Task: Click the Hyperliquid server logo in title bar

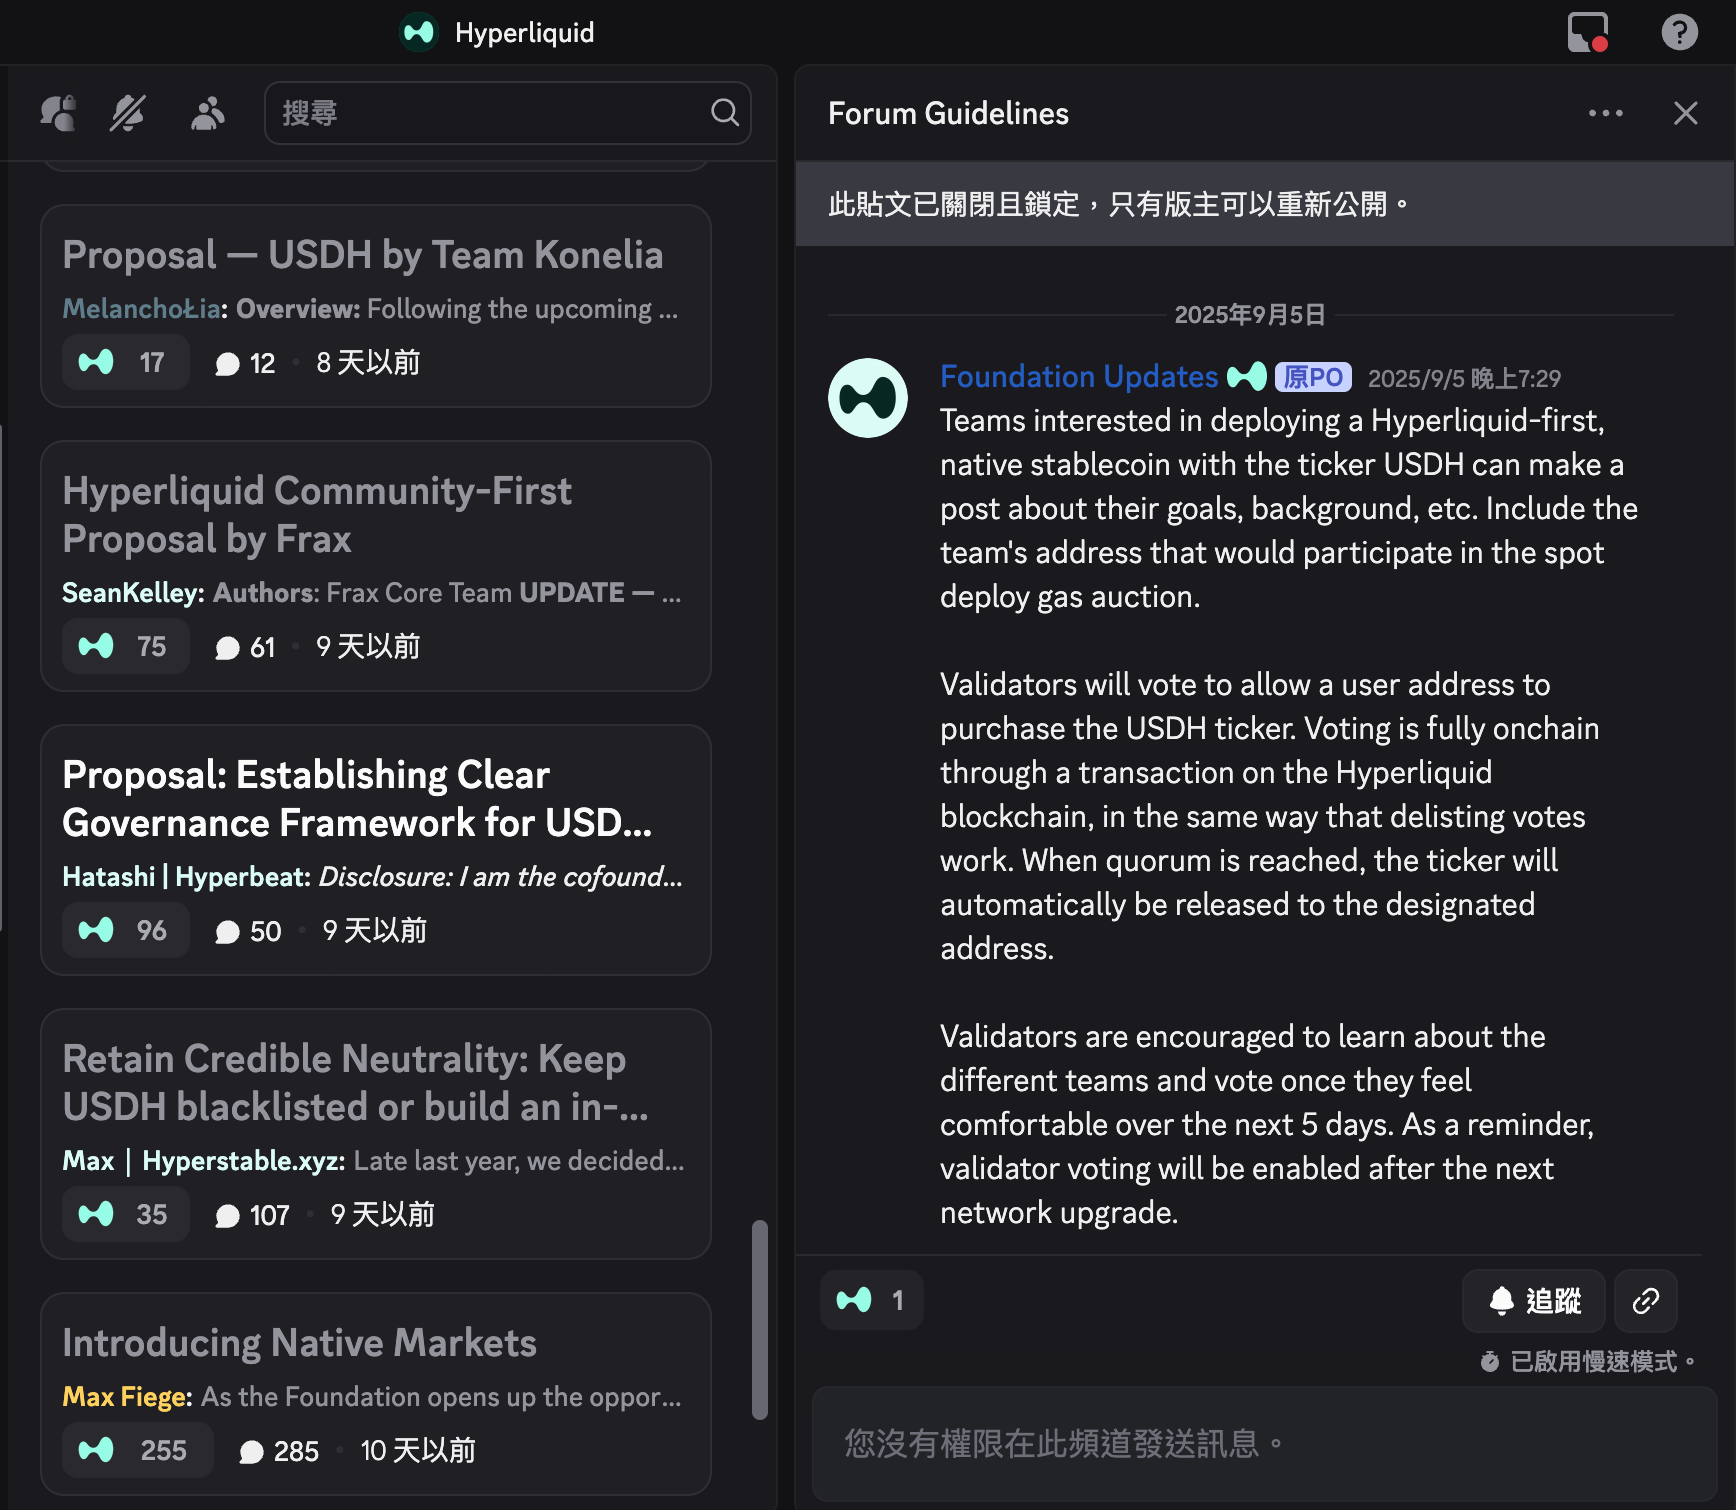Action: tap(419, 32)
